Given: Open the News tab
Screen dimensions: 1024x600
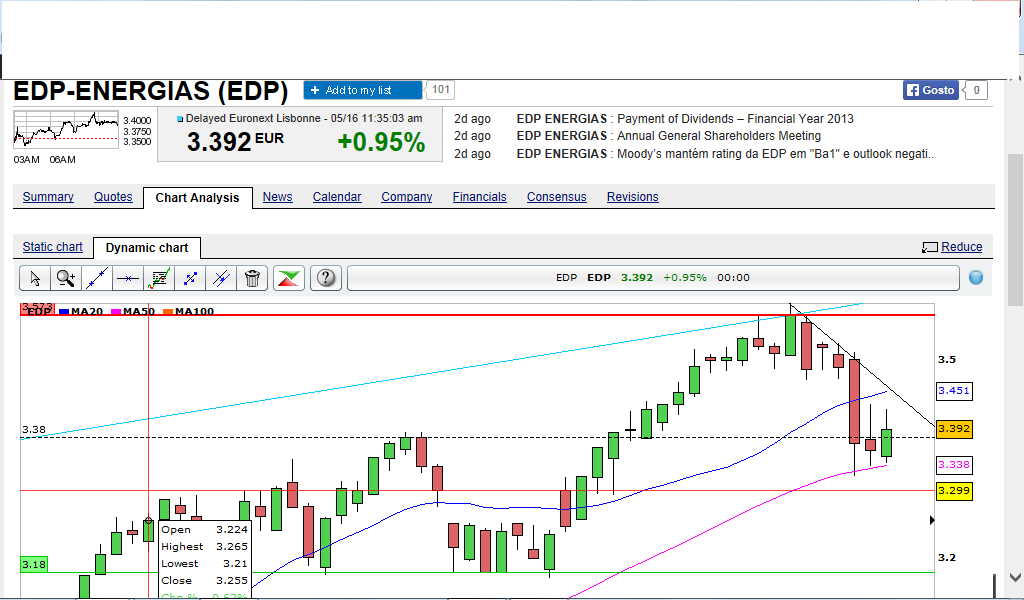Looking at the screenshot, I should [x=278, y=197].
